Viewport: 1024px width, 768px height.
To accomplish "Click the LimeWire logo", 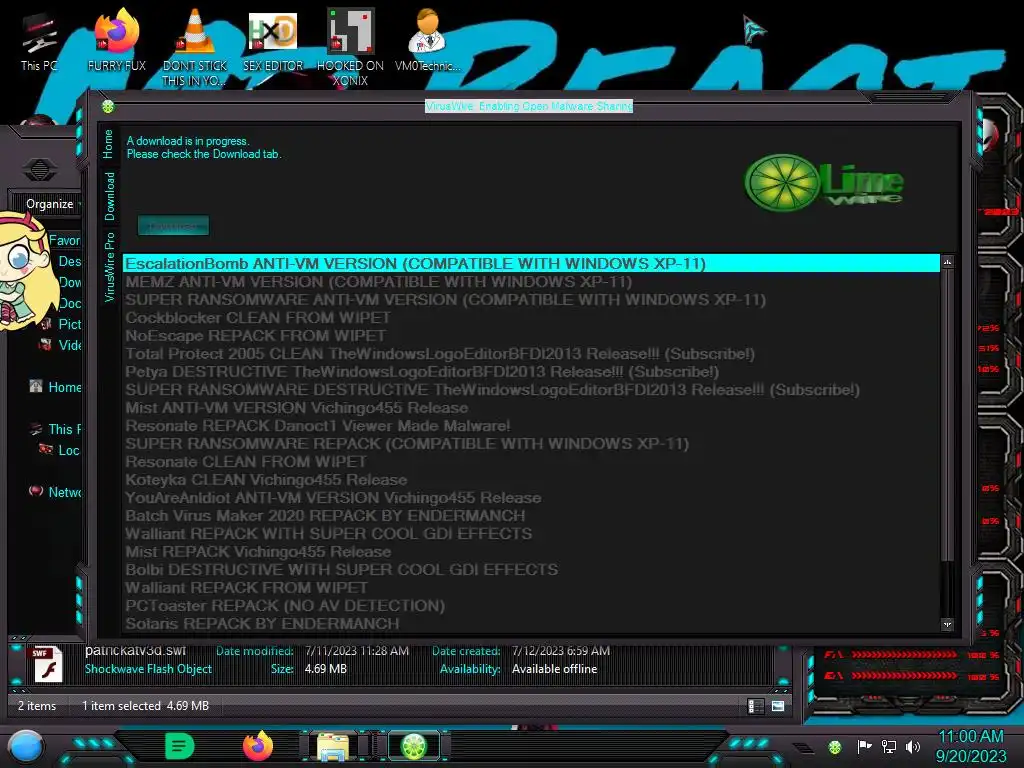I will click(x=824, y=183).
